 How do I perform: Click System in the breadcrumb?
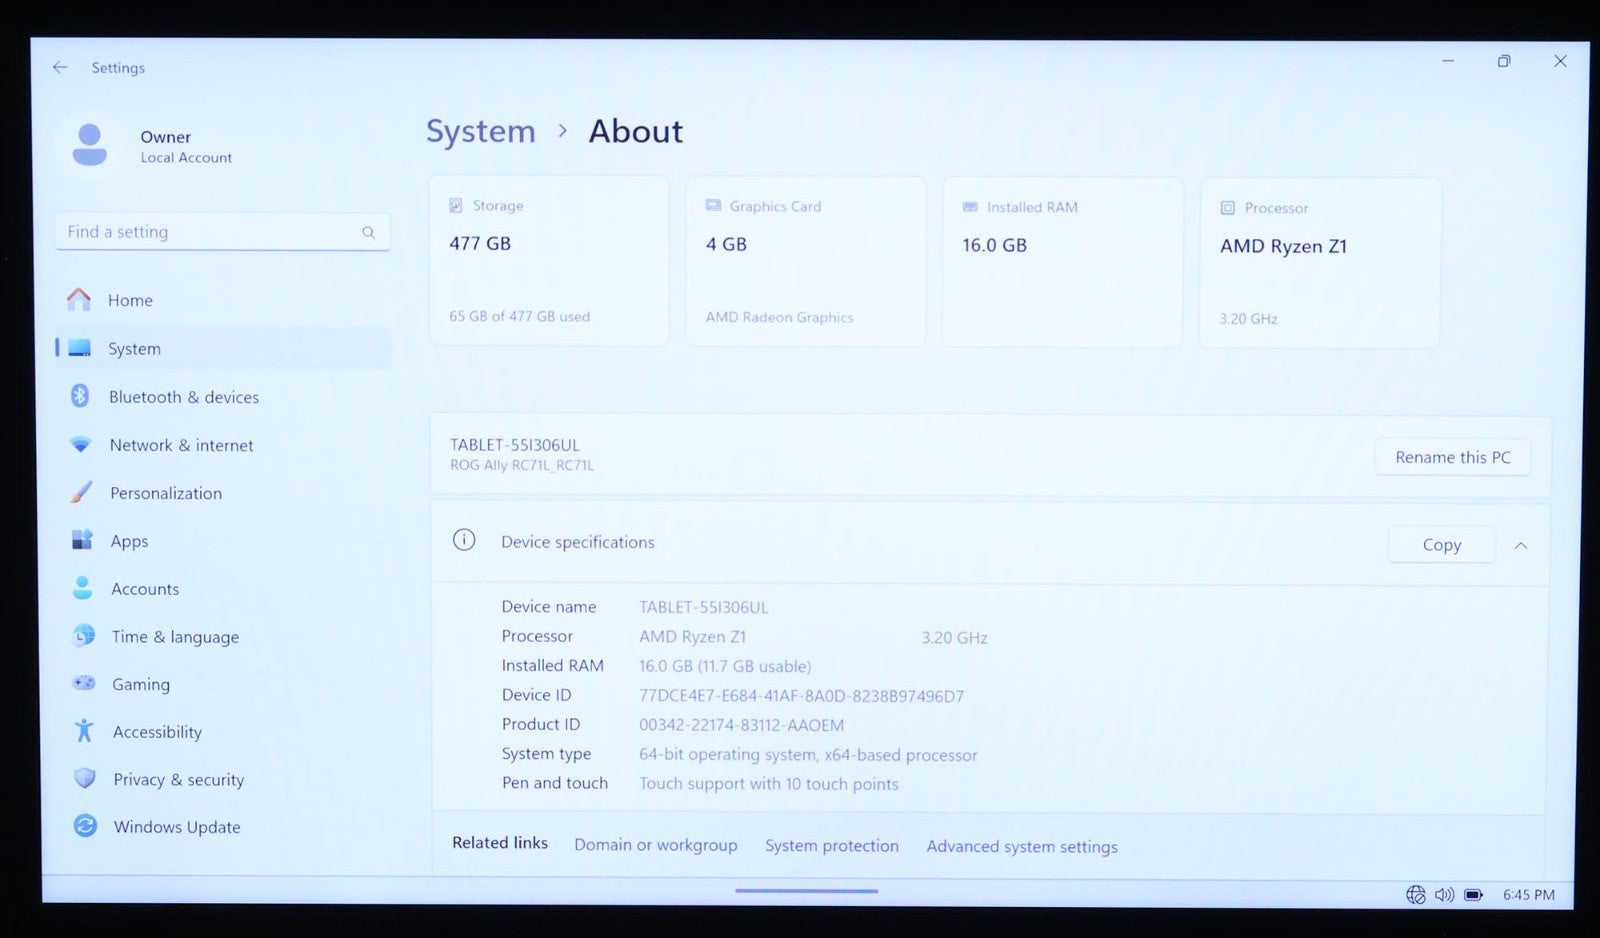[481, 132]
